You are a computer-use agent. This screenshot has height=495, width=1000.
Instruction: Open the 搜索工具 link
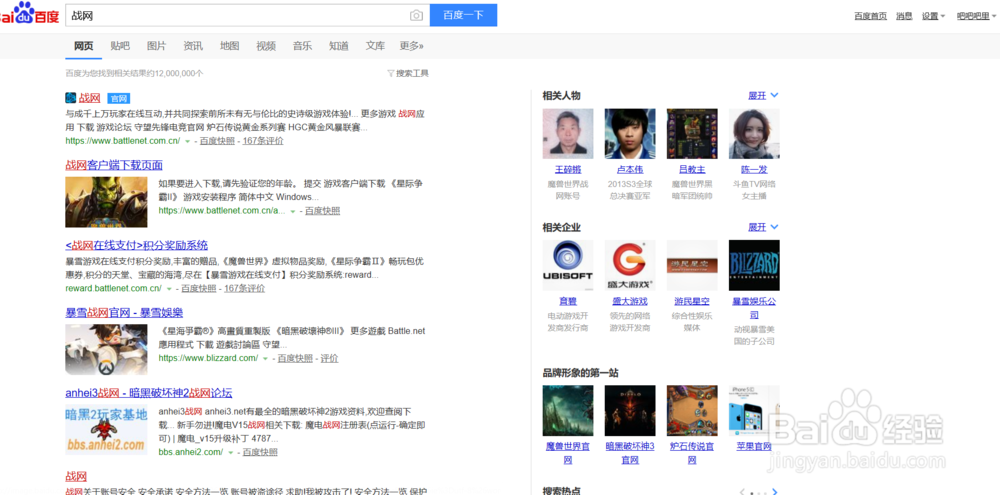click(x=412, y=73)
